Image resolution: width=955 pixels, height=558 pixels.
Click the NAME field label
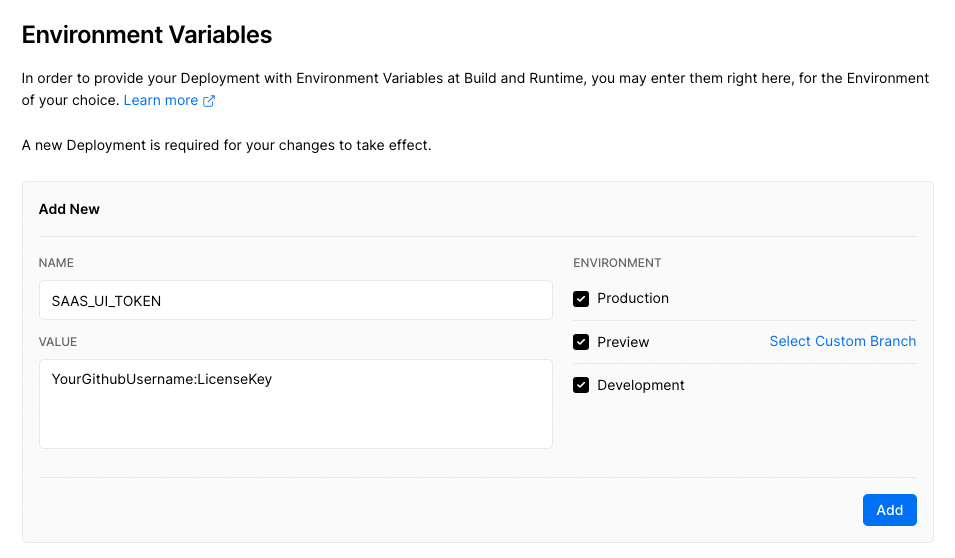(56, 263)
